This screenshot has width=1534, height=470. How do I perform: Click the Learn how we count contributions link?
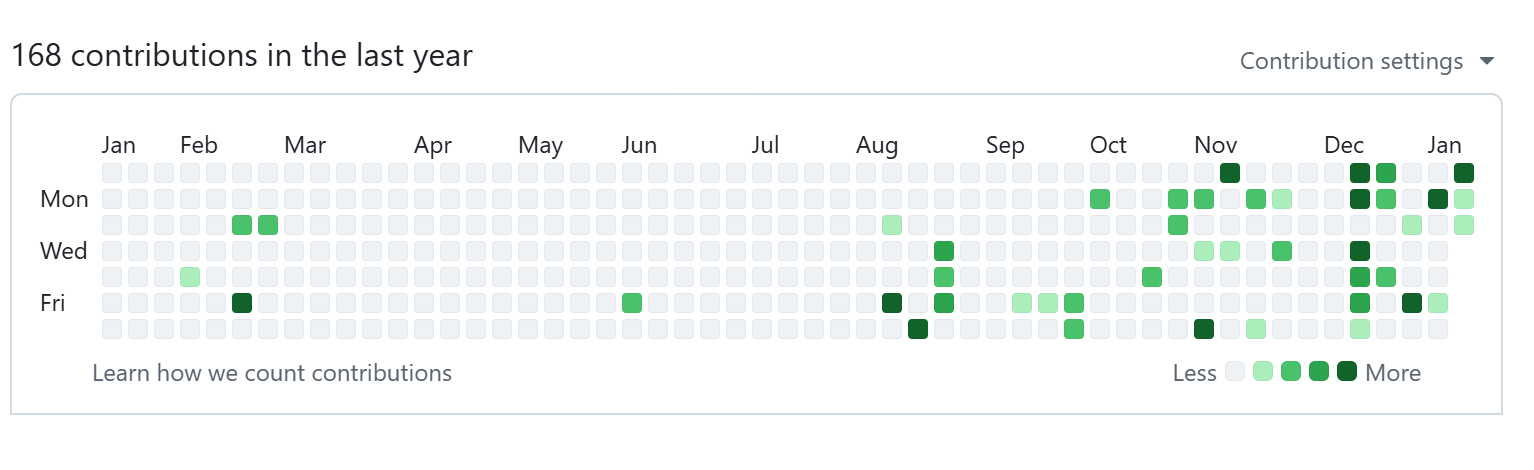(x=272, y=373)
